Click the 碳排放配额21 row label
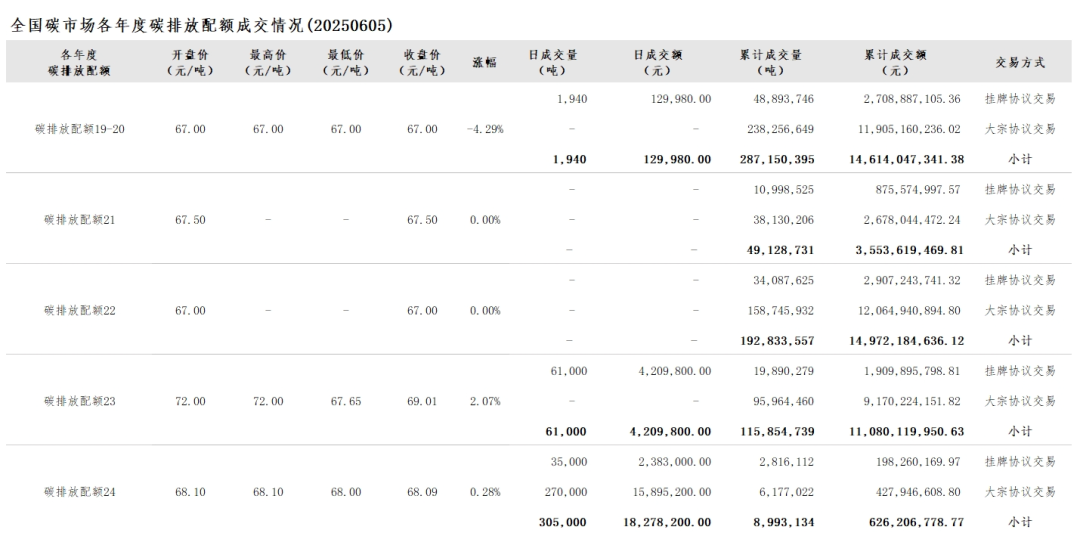The image size is (1080, 536). pyautogui.click(x=80, y=220)
